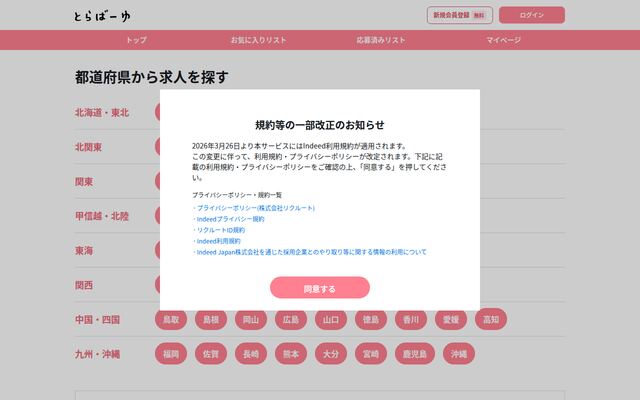
Task: Click the ログイン button
Action: tap(532, 15)
